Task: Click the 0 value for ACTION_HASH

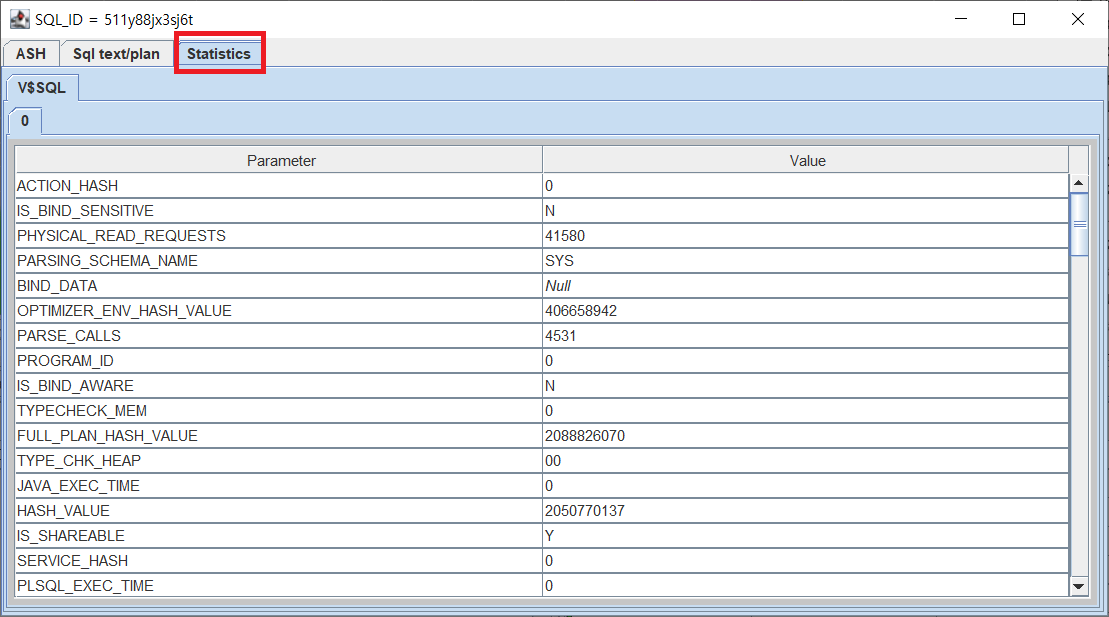Action: tap(806, 186)
